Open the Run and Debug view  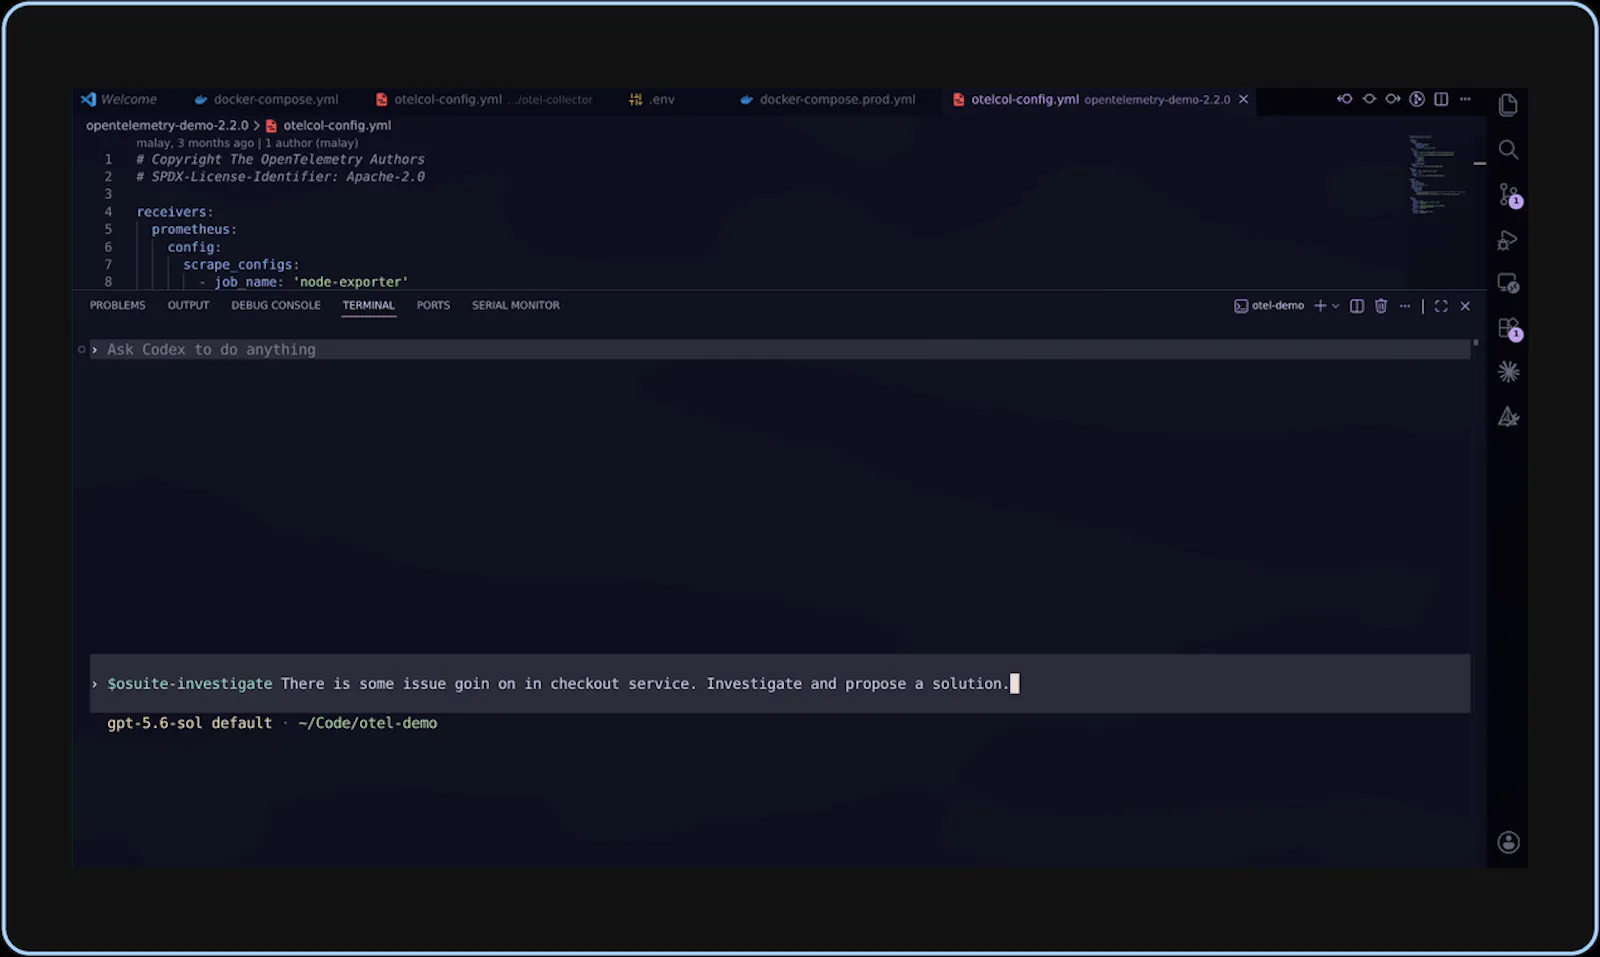point(1508,240)
